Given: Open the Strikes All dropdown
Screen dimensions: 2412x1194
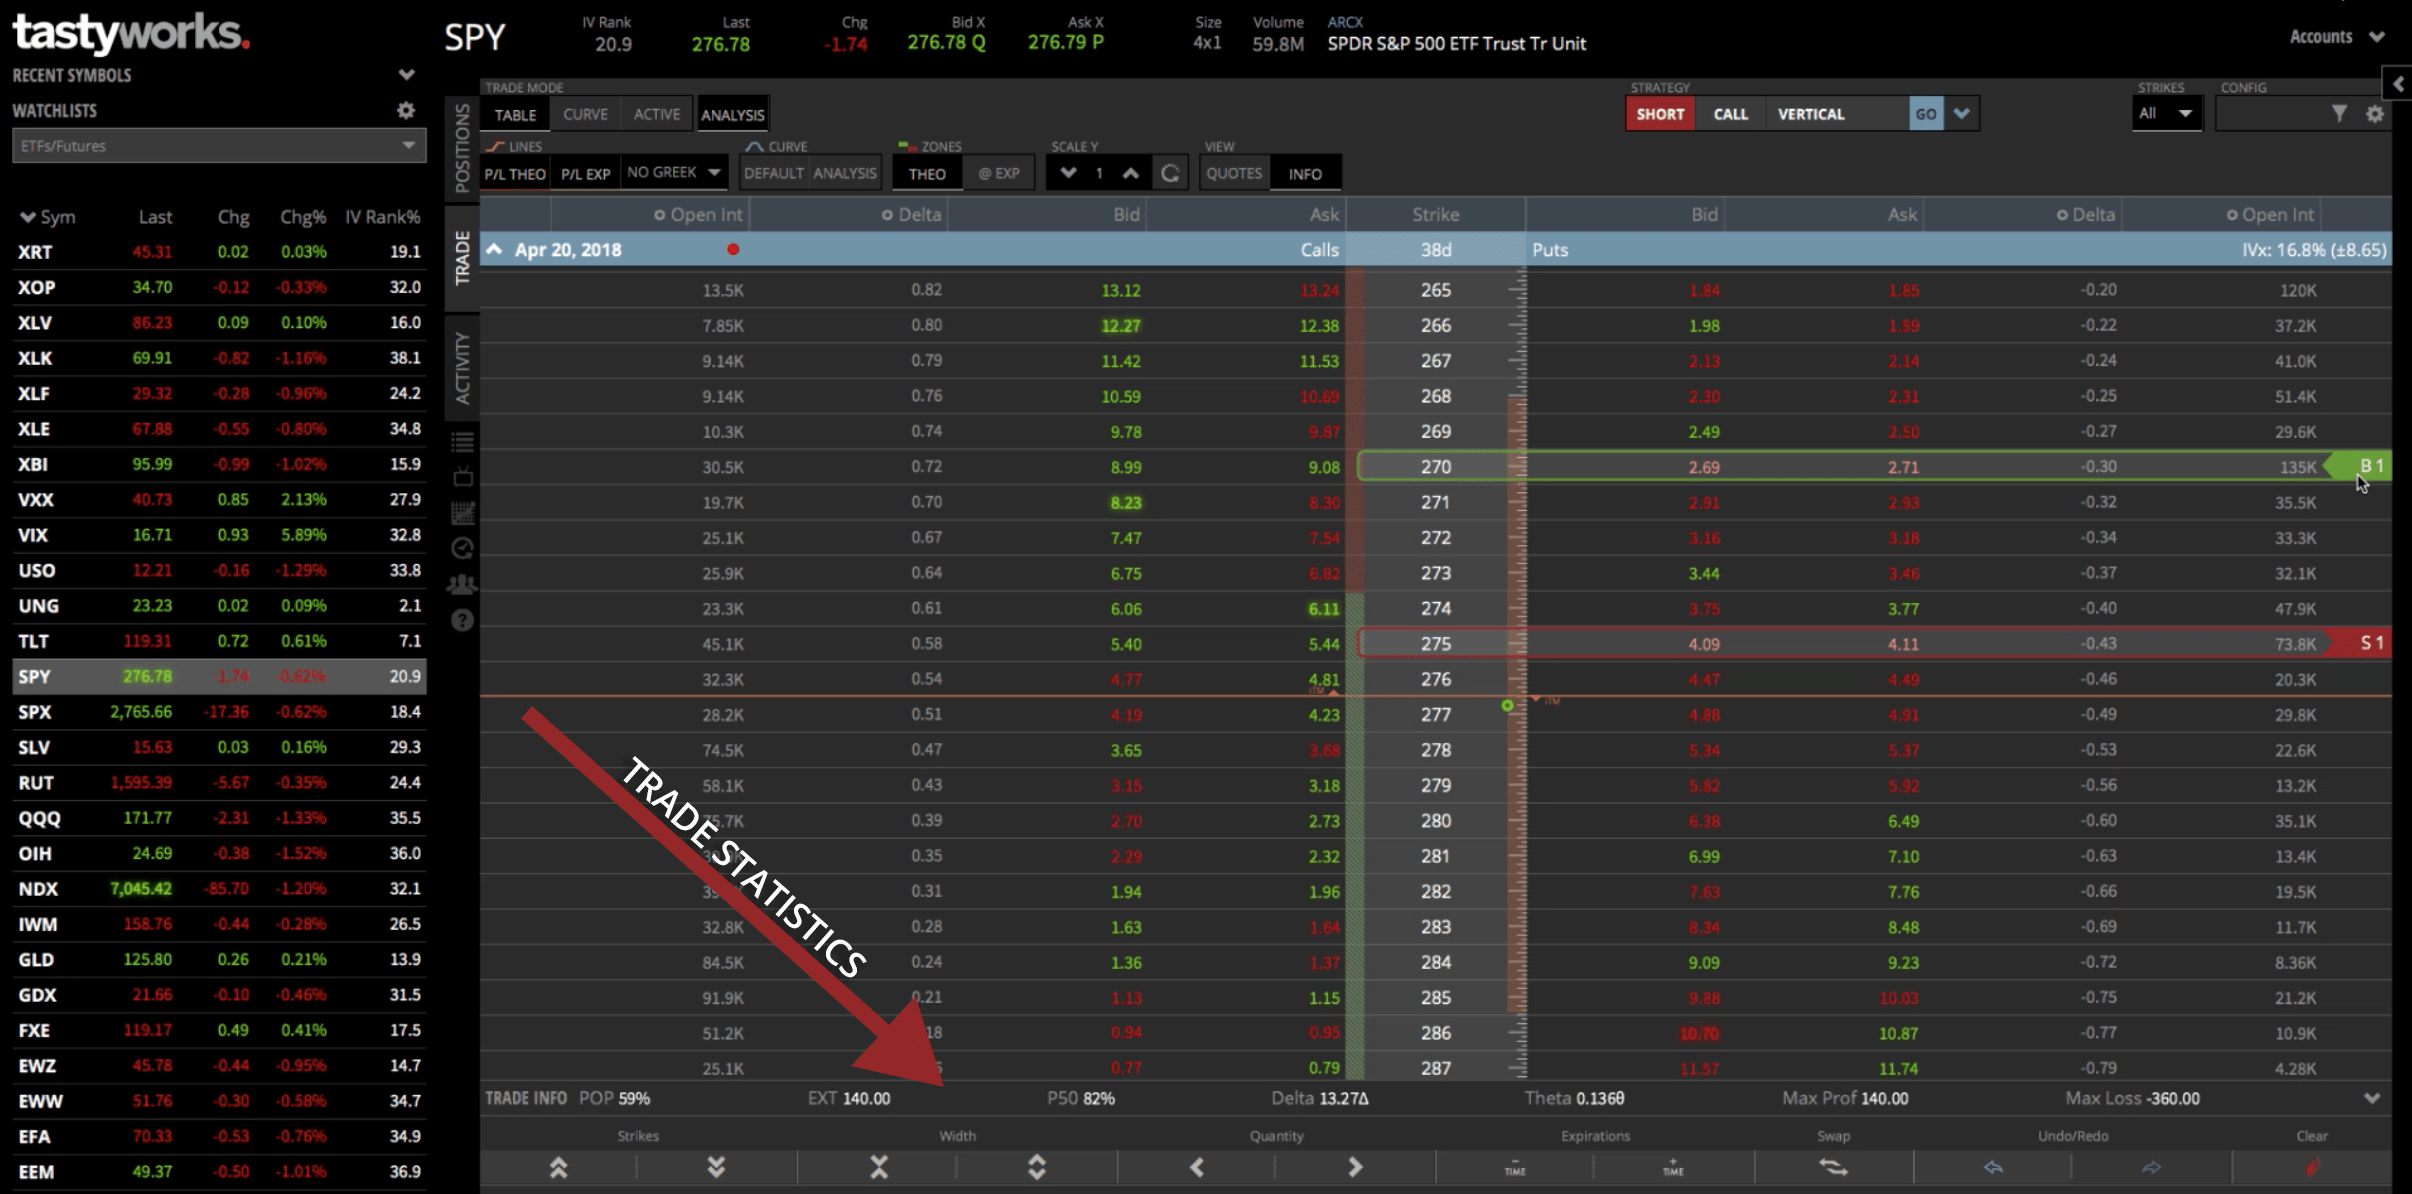Looking at the screenshot, I should [2166, 114].
